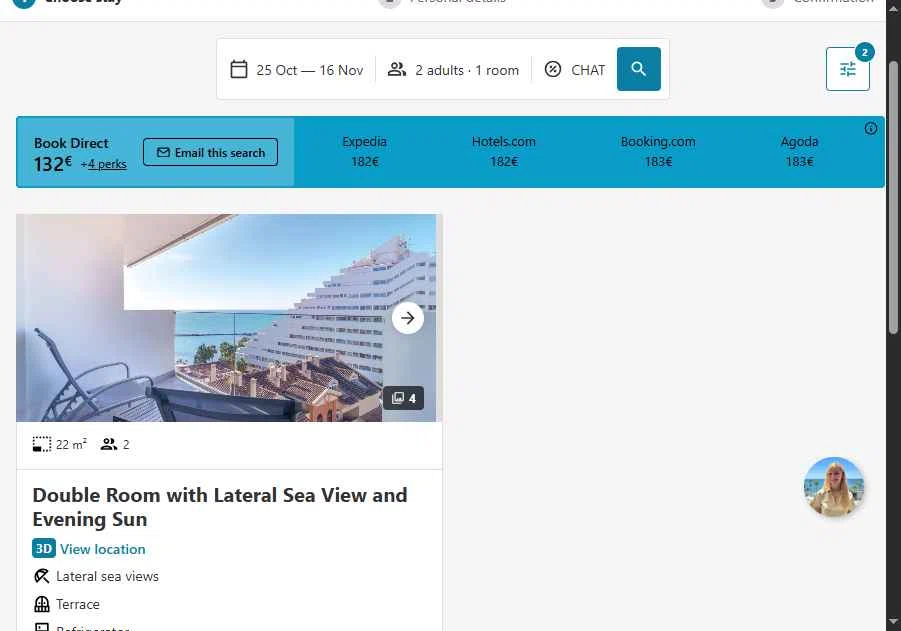Click the Email this search button
The width and height of the screenshot is (901, 631).
coord(210,152)
